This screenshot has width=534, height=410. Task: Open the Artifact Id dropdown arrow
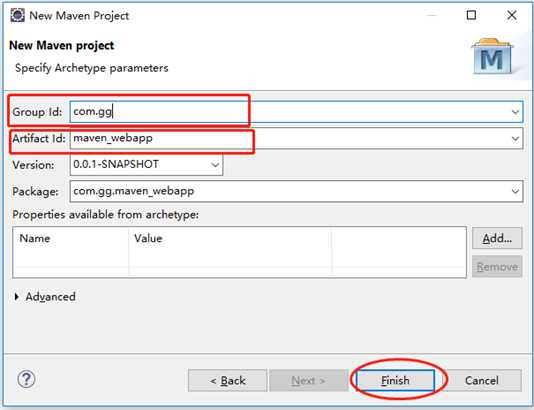pyautogui.click(x=515, y=138)
